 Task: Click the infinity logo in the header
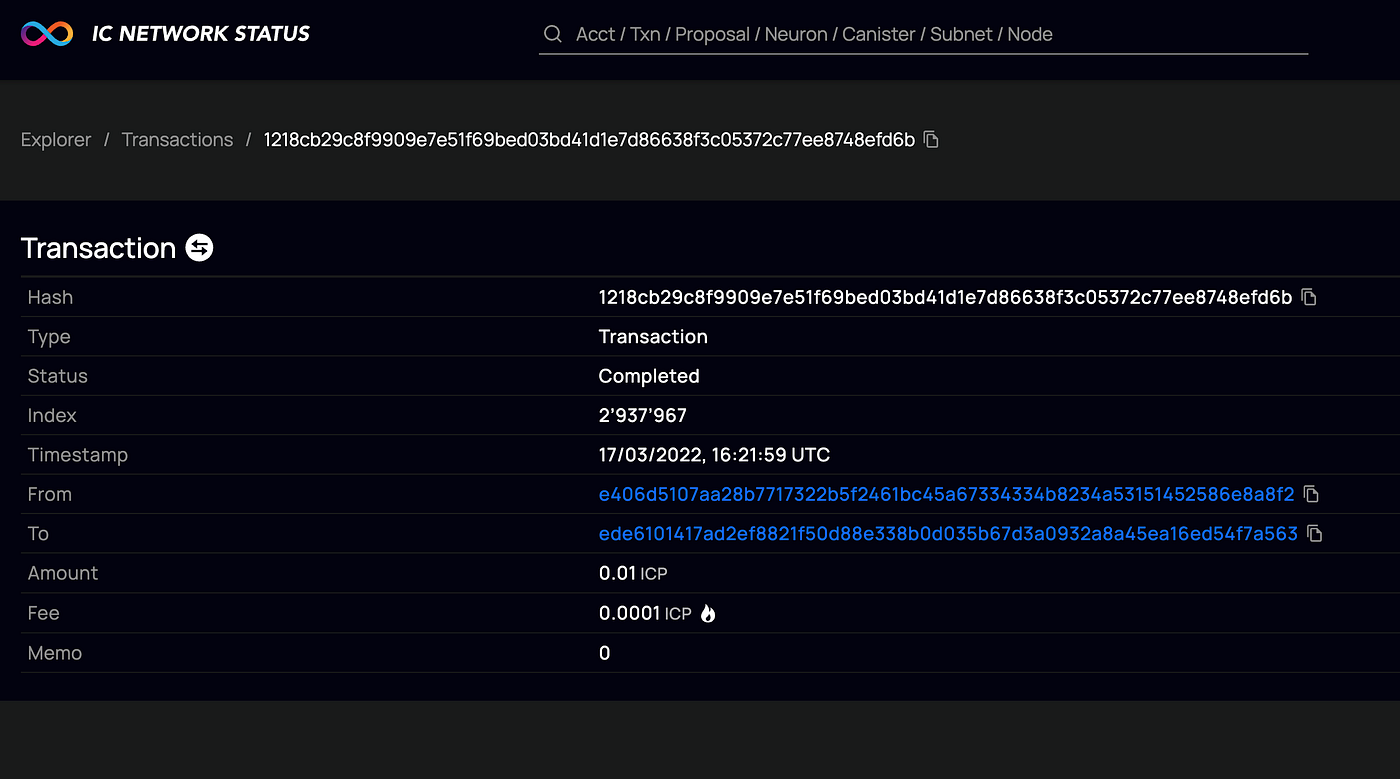(46, 33)
